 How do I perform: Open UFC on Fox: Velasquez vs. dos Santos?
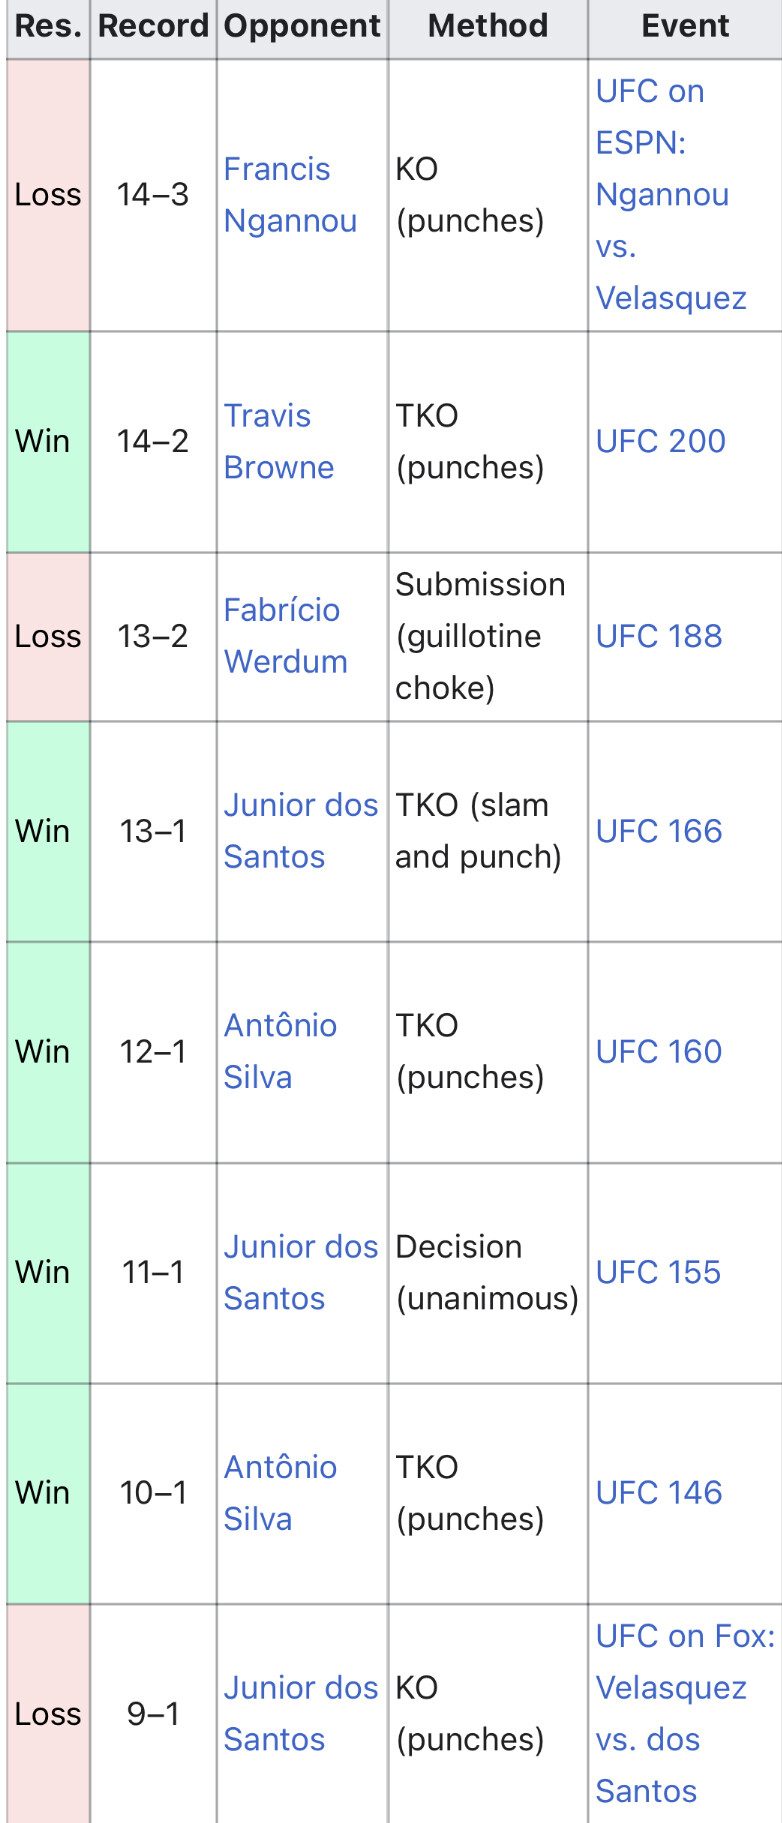[x=685, y=1713]
